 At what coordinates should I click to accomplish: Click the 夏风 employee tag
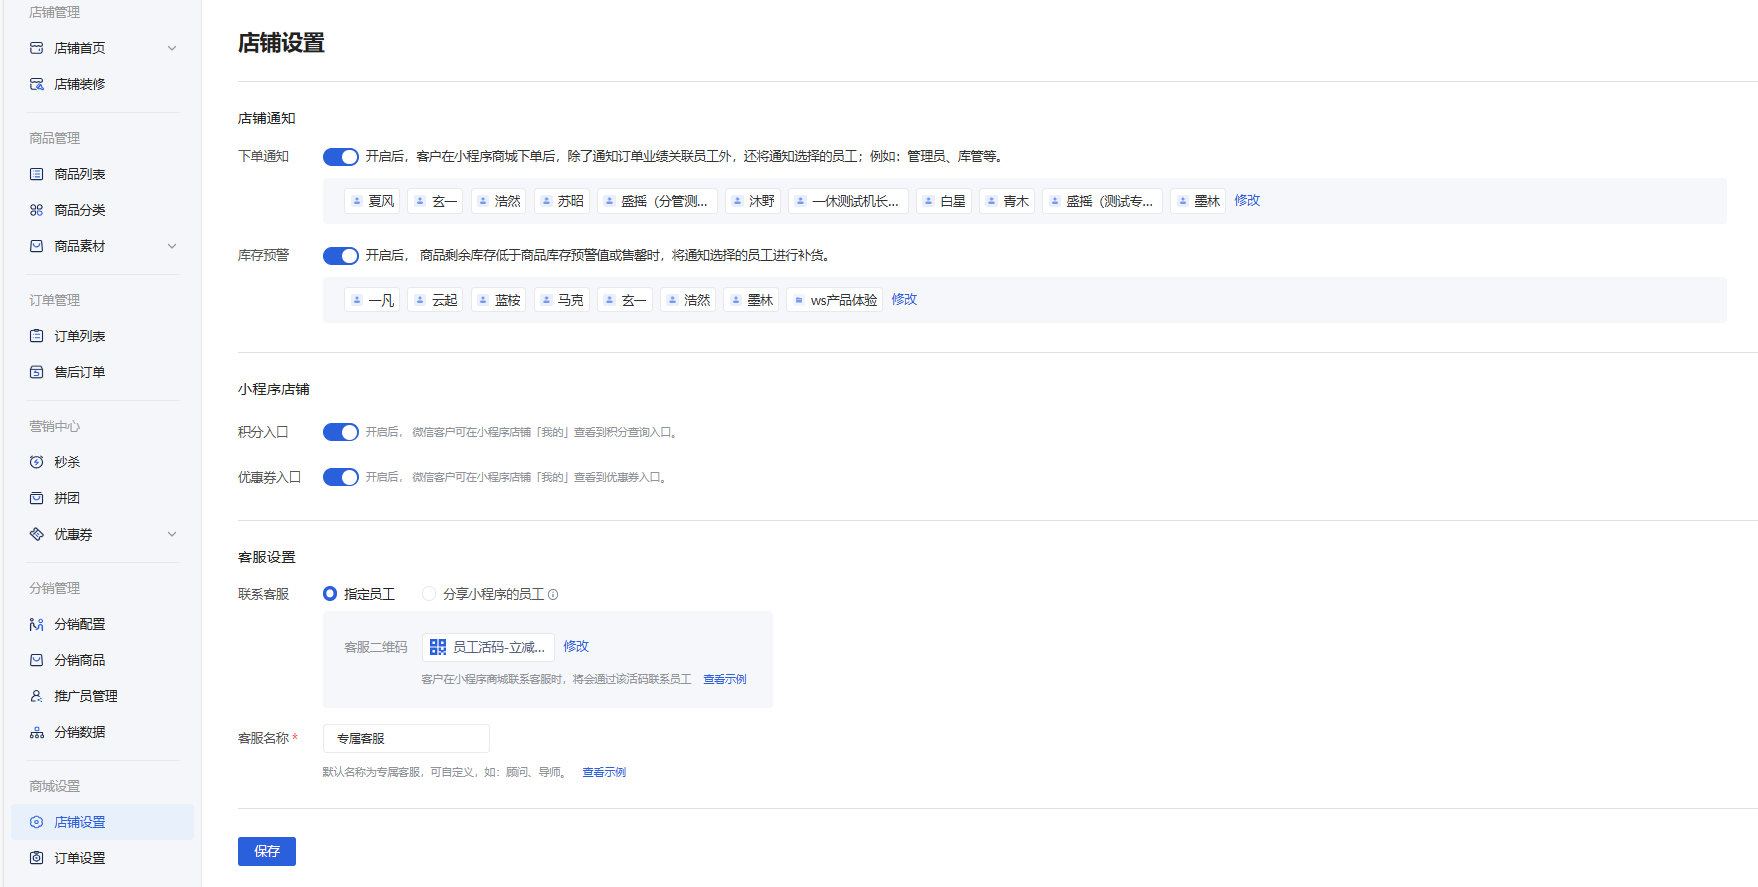[372, 201]
